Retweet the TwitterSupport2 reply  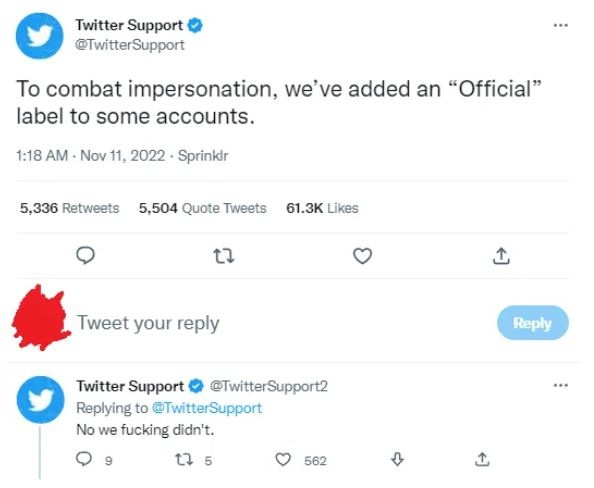[x=184, y=460]
